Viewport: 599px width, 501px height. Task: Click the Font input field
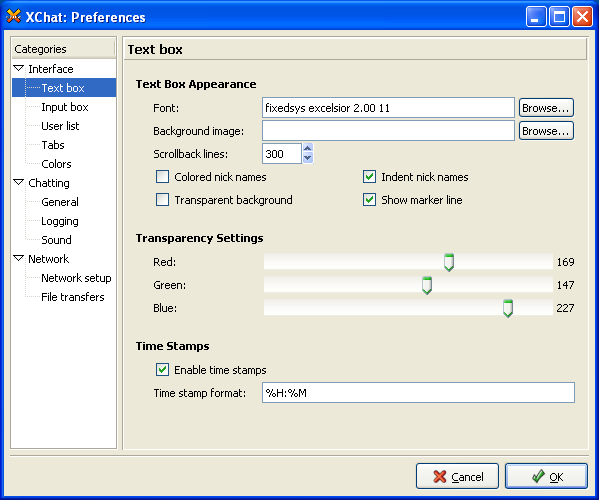[x=388, y=108]
